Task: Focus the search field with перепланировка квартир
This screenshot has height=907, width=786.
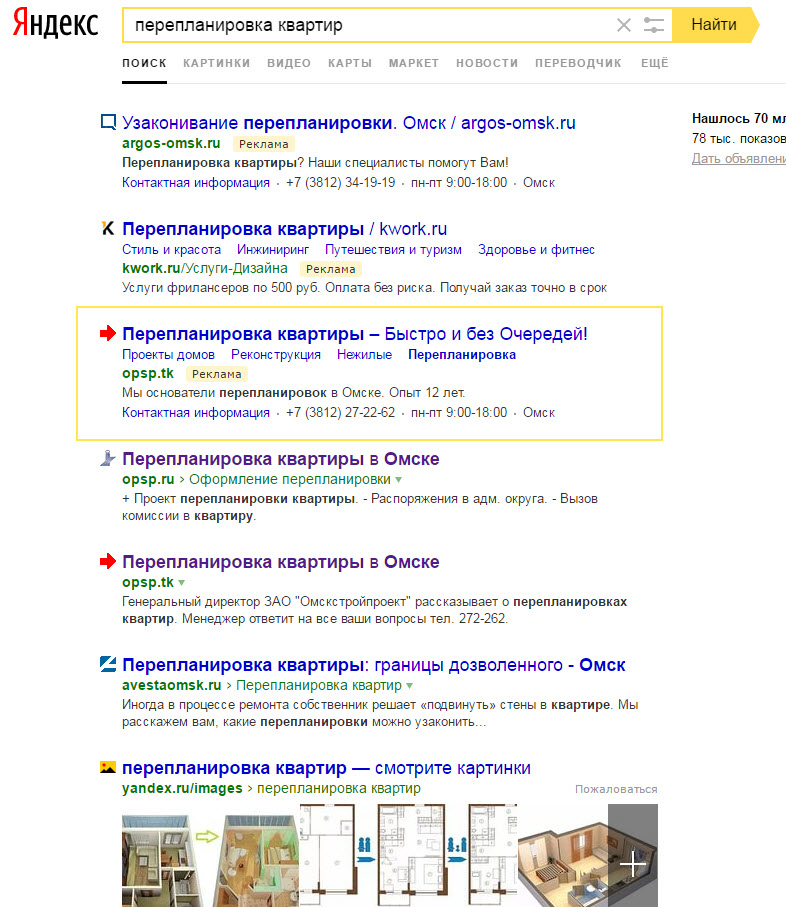Action: pos(370,25)
